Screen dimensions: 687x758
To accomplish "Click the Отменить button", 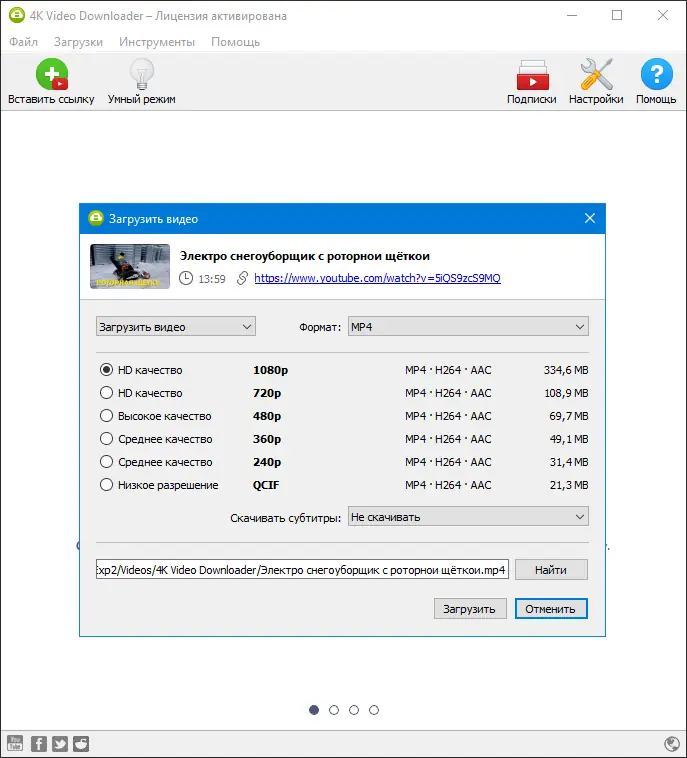I will [x=551, y=609].
